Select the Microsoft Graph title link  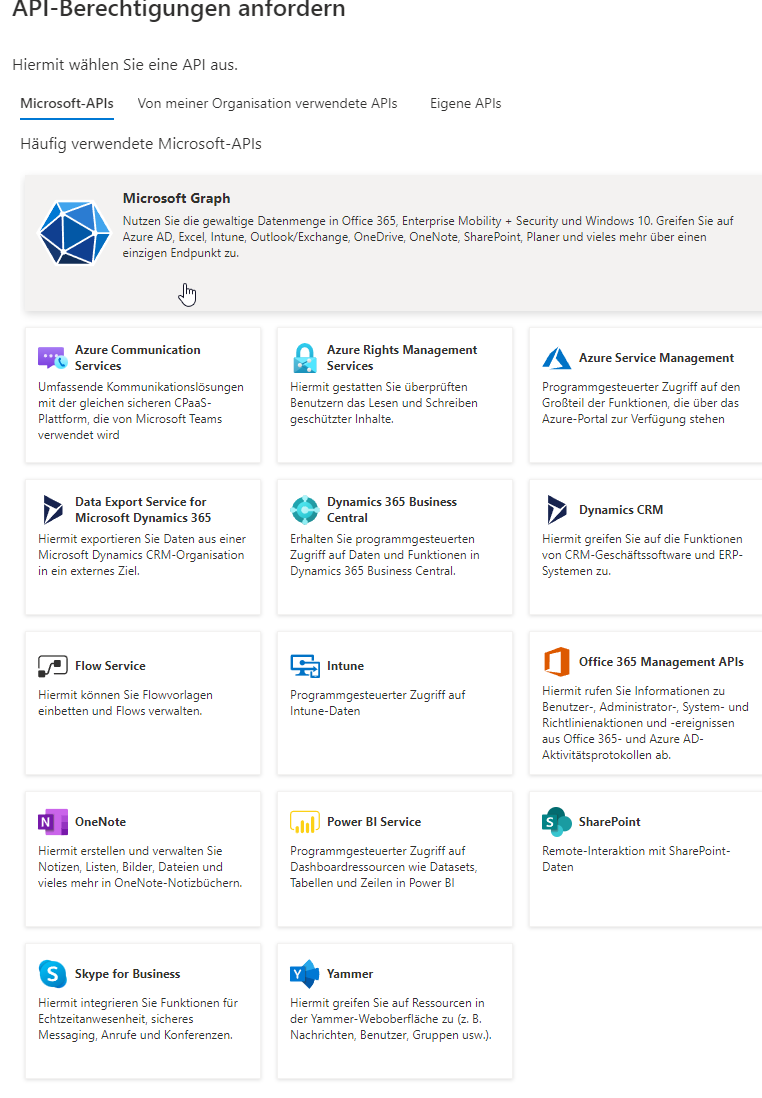(177, 199)
